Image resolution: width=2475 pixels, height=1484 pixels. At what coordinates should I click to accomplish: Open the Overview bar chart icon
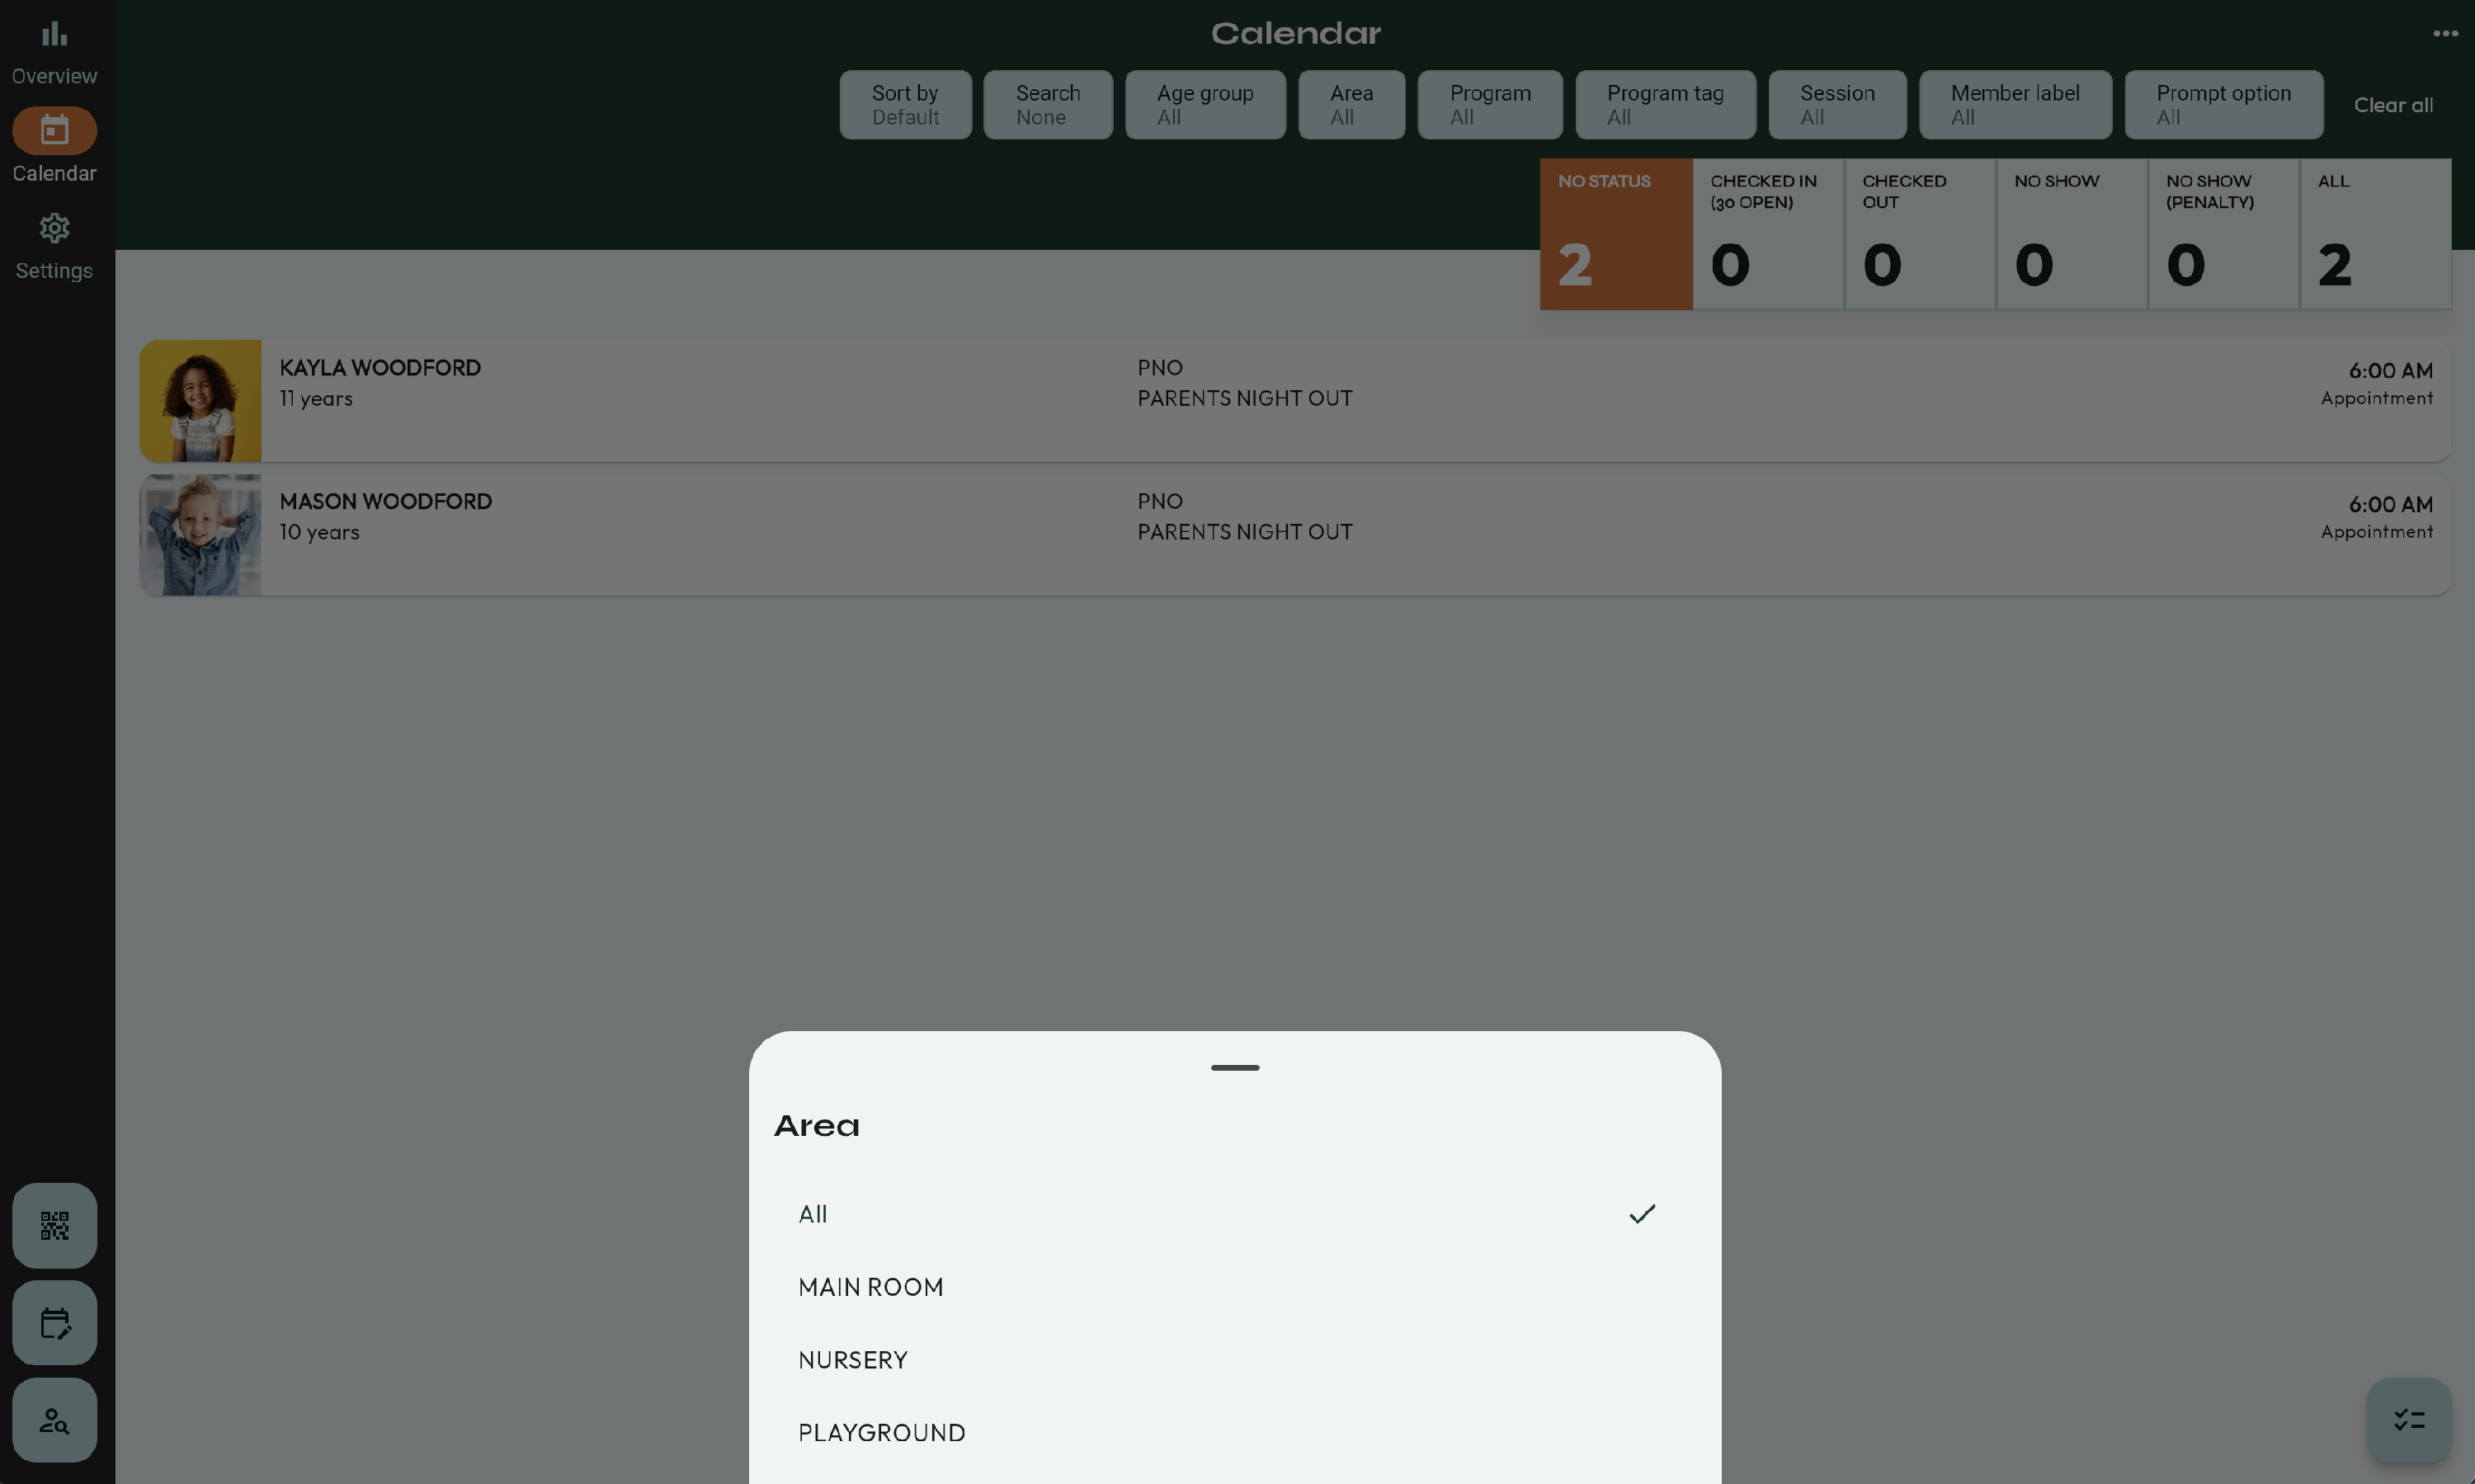(x=54, y=36)
